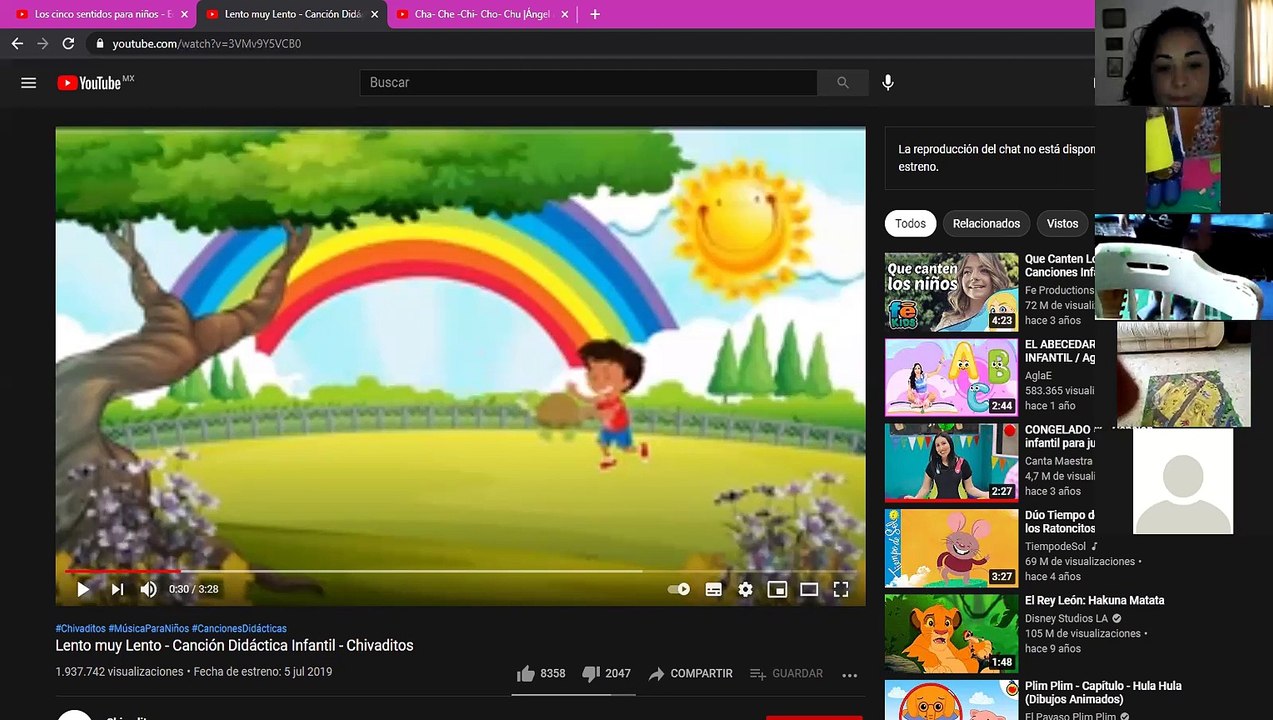Close the 'Lento muy Lento' tab
1273x720 pixels.
[x=375, y=15]
